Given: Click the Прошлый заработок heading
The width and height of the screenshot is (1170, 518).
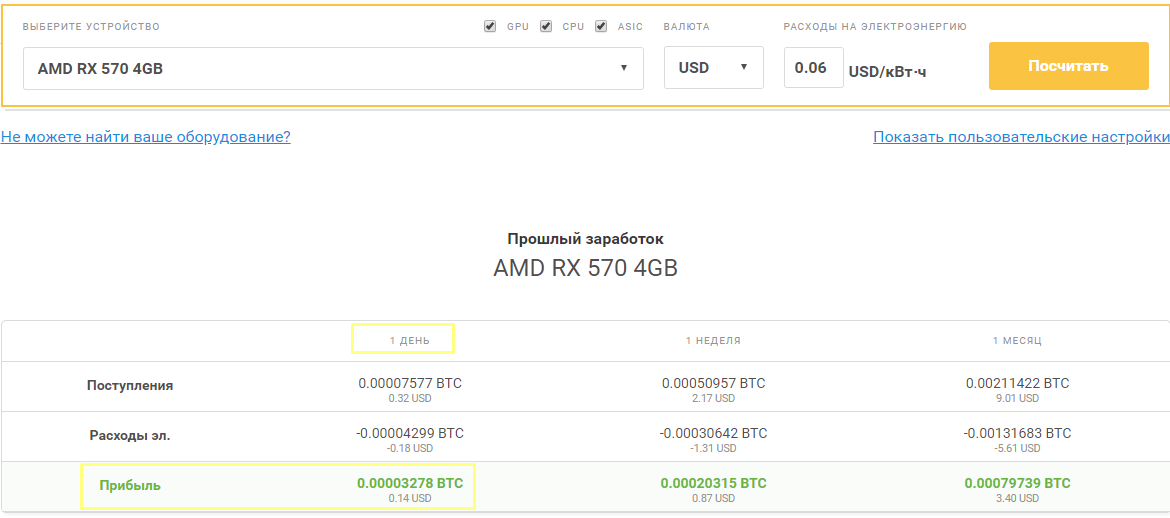Looking at the screenshot, I should pos(585,240).
